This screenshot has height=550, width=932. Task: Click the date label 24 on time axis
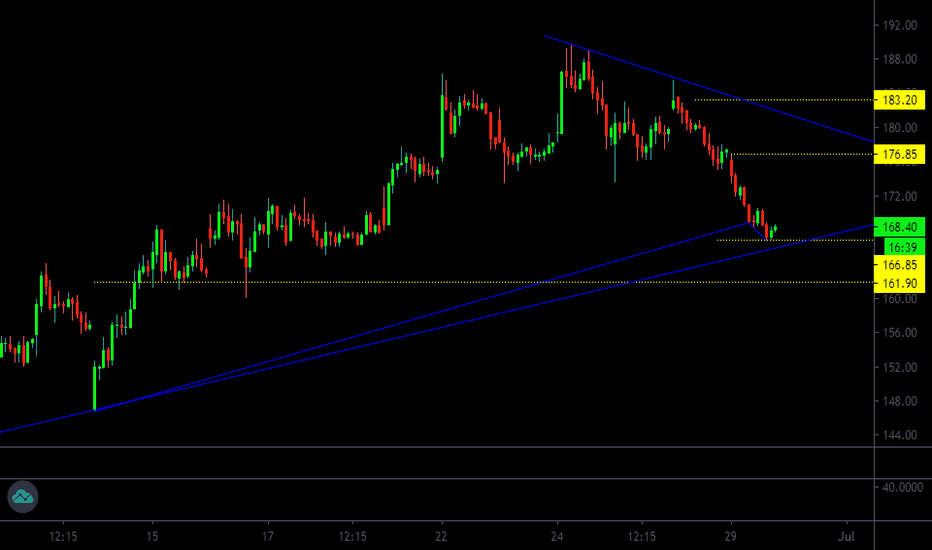coord(557,536)
